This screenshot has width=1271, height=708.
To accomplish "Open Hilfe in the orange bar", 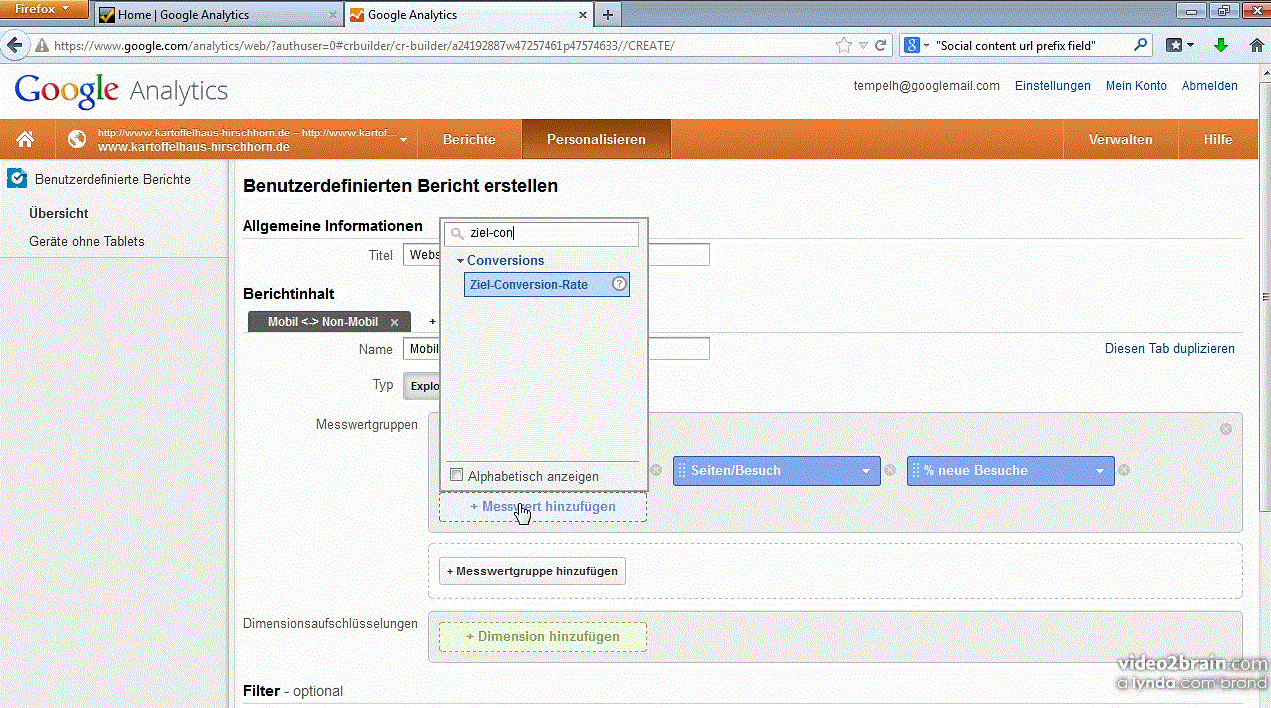I will [x=1218, y=140].
